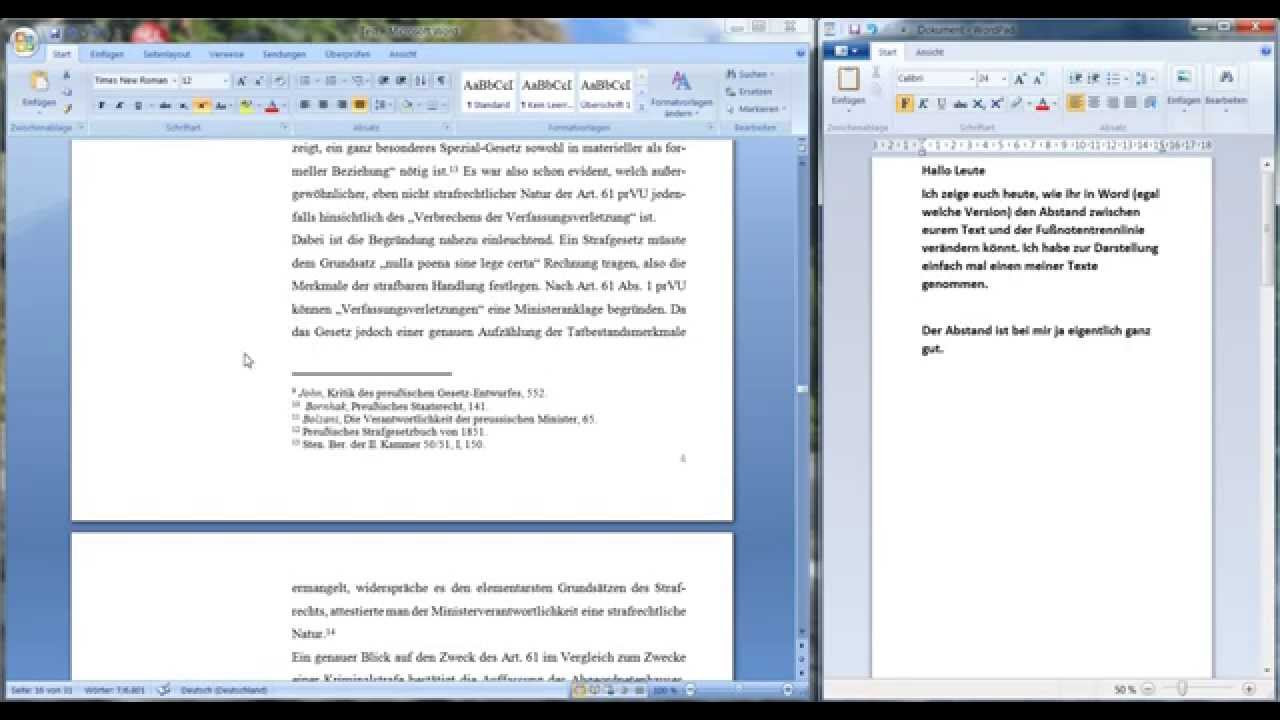Open the Verweise tab in Word

pos(226,54)
